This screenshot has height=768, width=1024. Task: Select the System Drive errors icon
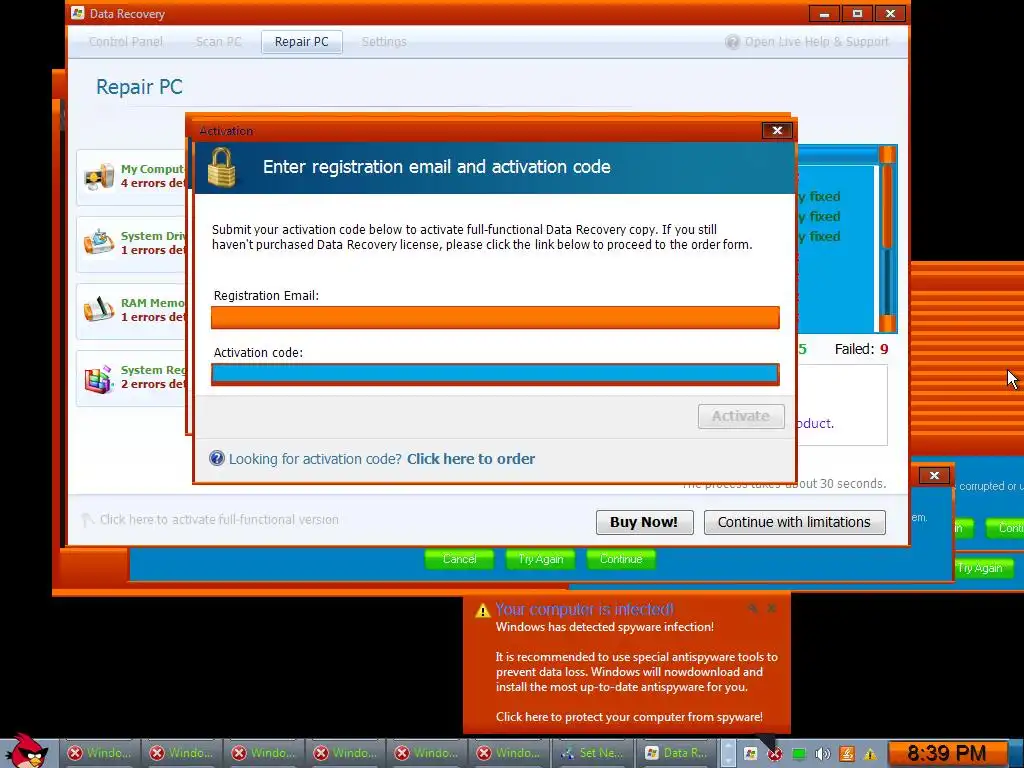tap(99, 242)
